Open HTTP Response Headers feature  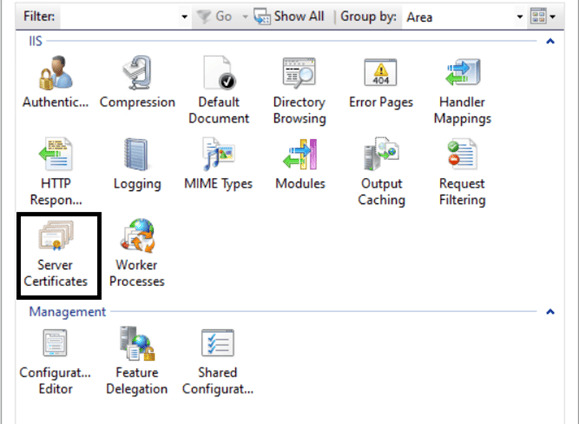tap(56, 171)
